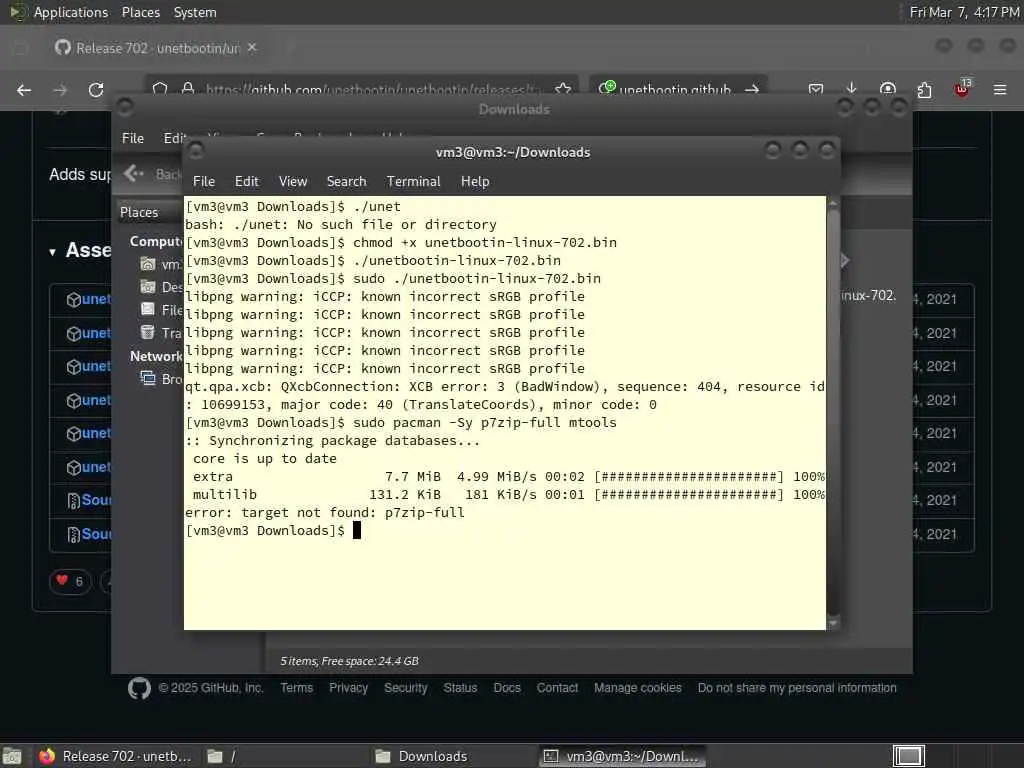Open the GitHub footer Status link
The height and width of the screenshot is (768, 1024).
pyautogui.click(x=460, y=688)
